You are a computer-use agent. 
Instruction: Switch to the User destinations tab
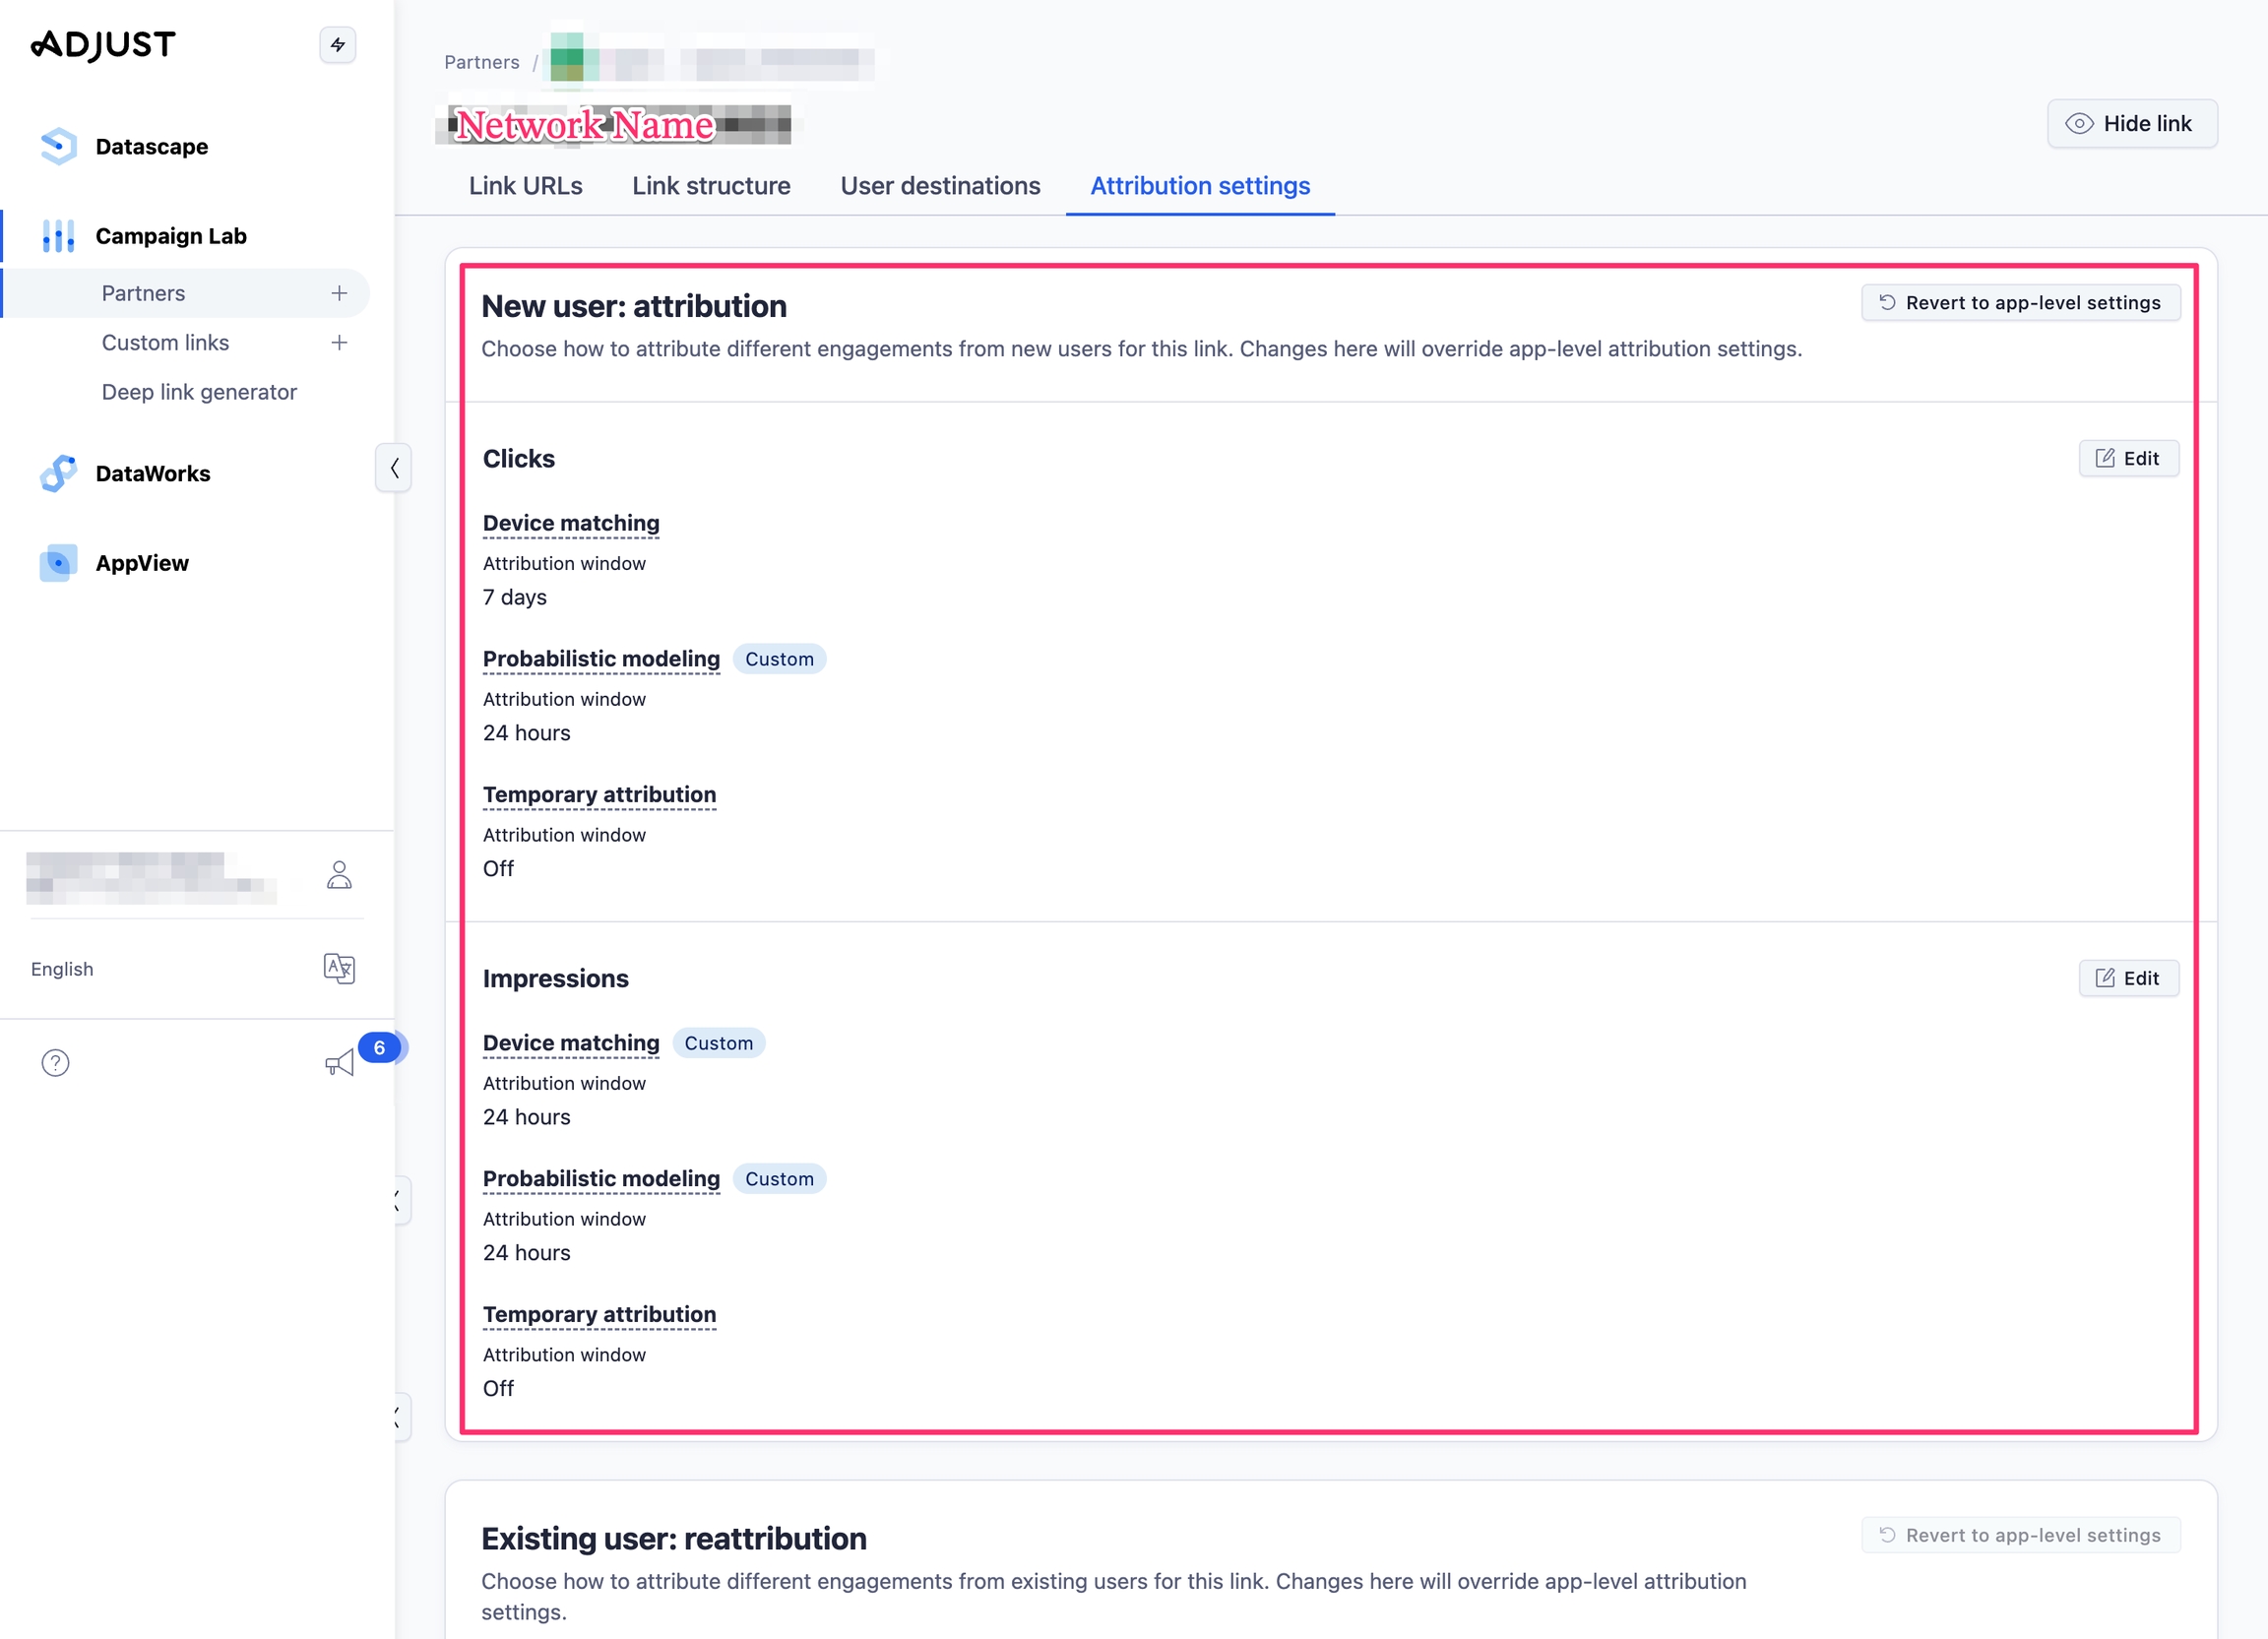939,186
